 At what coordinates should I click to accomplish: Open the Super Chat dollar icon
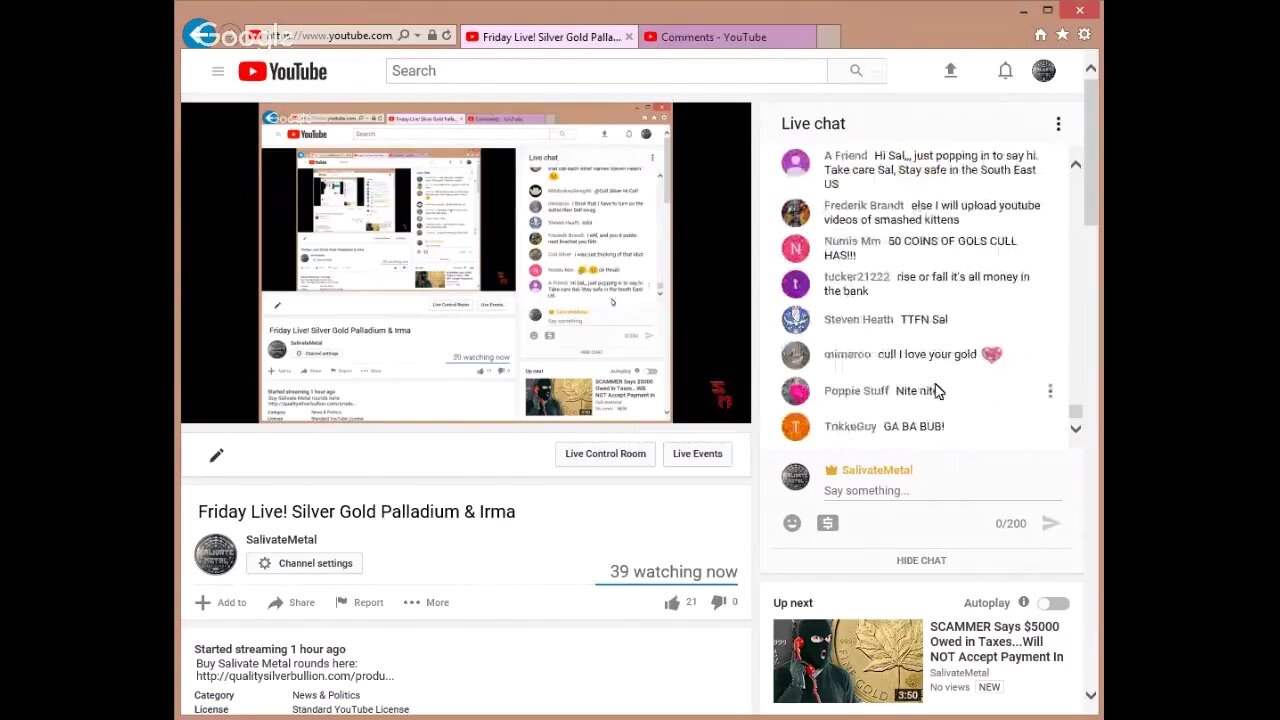[827, 523]
